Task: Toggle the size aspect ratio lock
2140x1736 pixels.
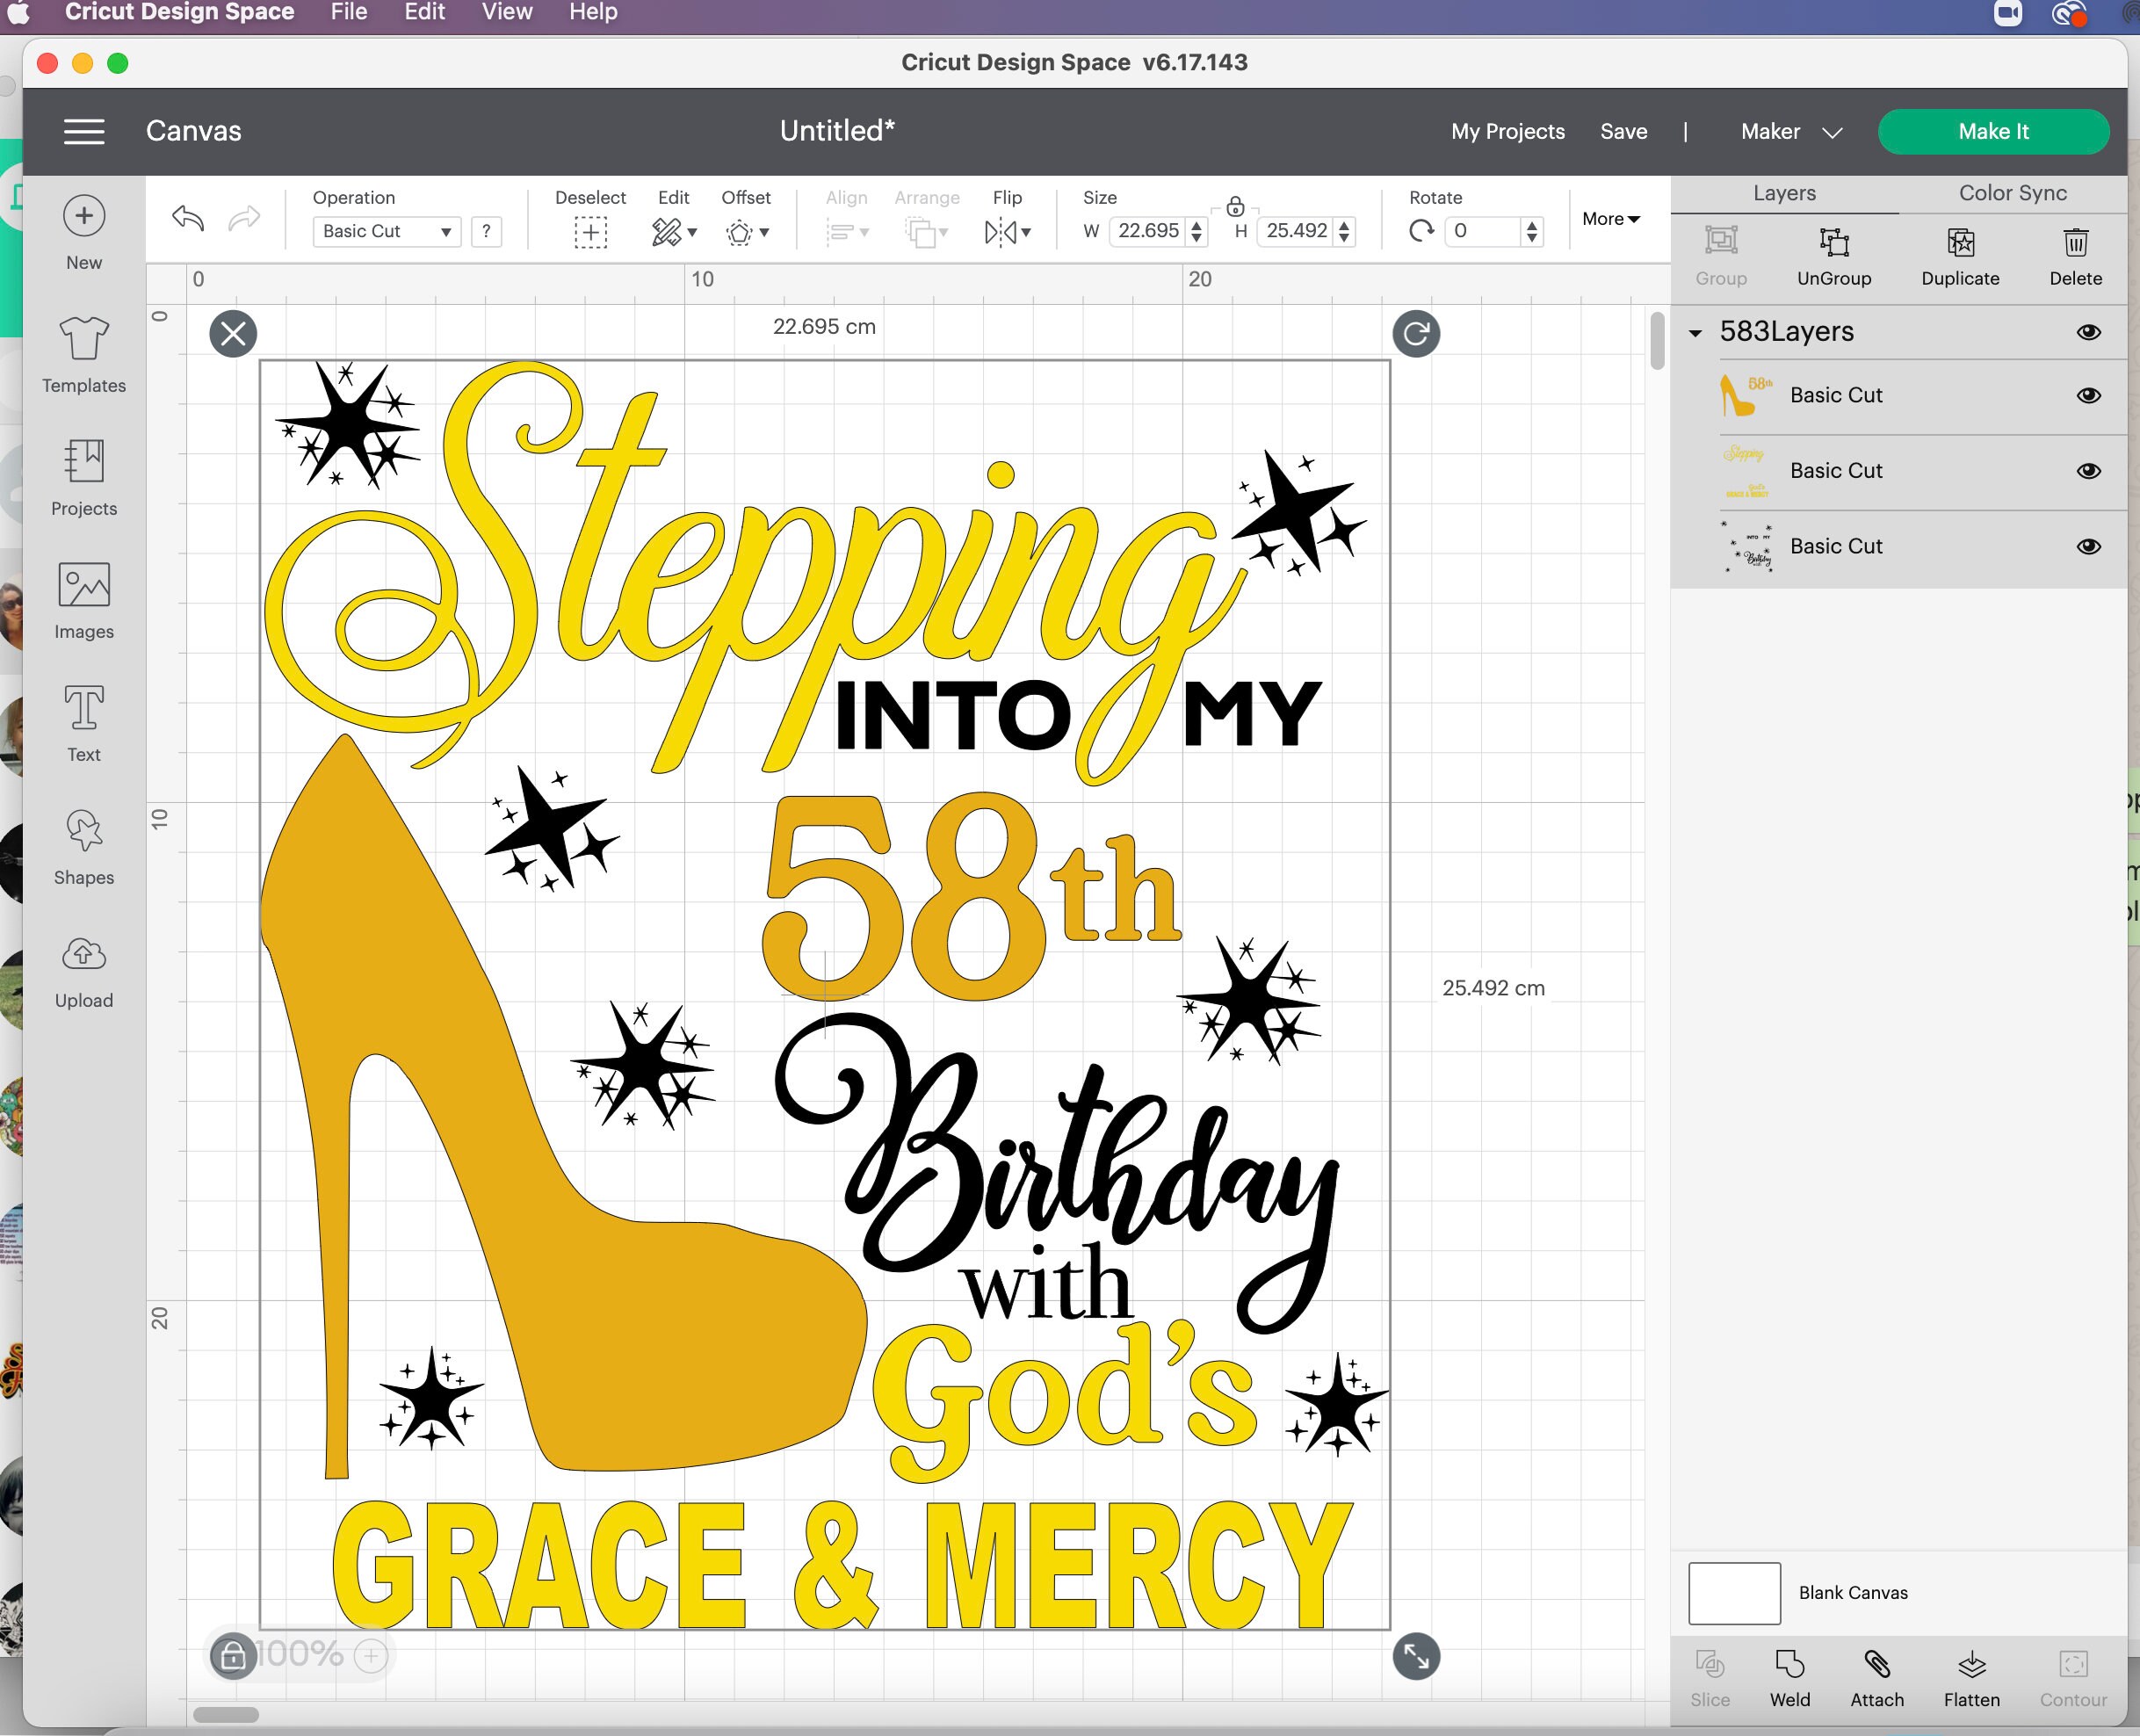Action: tap(1235, 207)
